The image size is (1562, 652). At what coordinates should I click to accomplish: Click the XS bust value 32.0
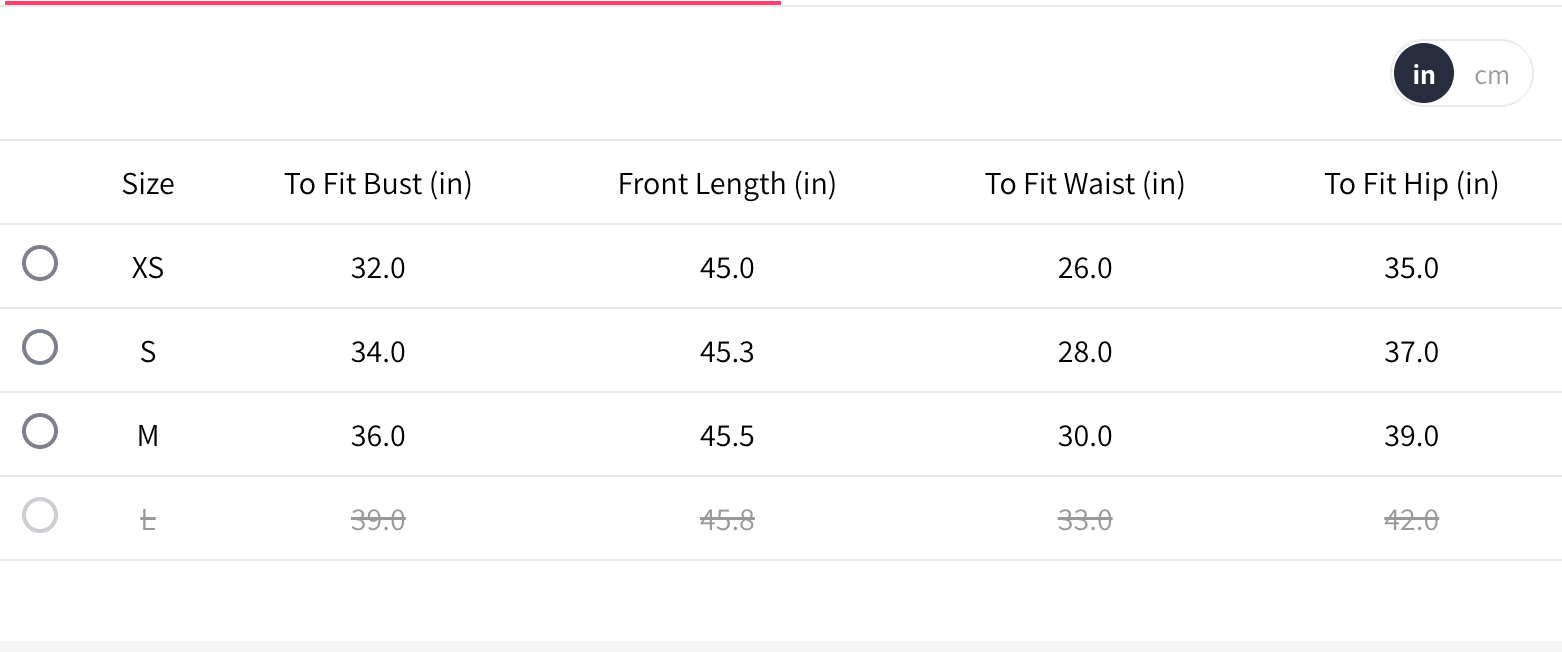[x=378, y=268]
